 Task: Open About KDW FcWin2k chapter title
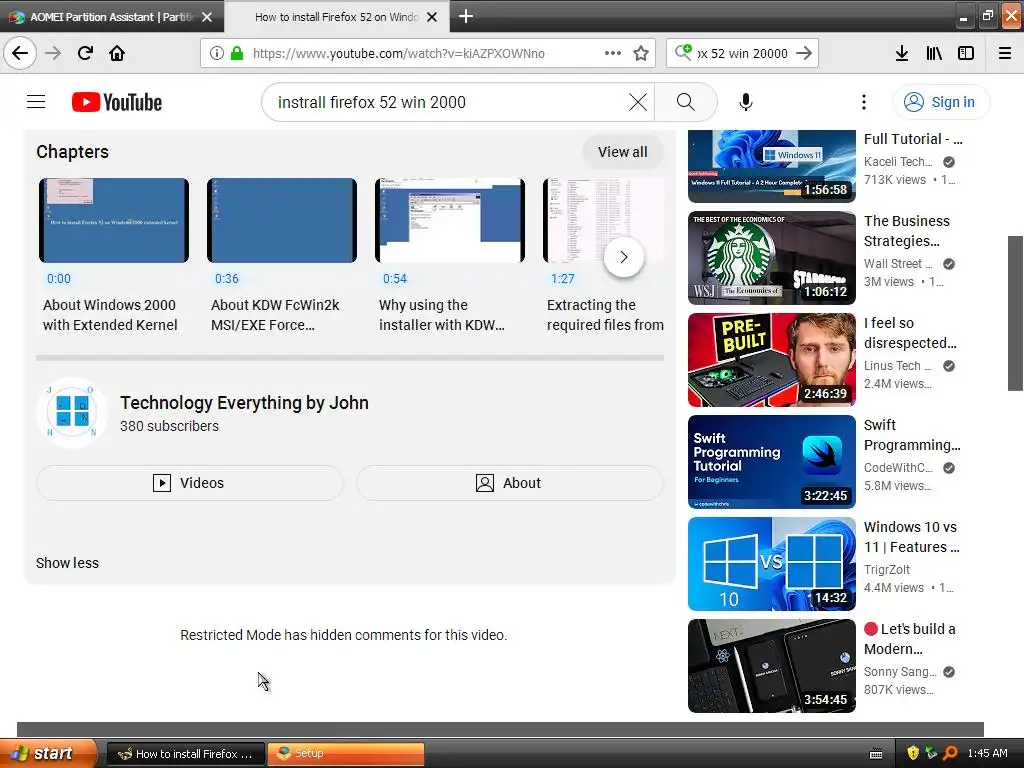click(x=275, y=315)
